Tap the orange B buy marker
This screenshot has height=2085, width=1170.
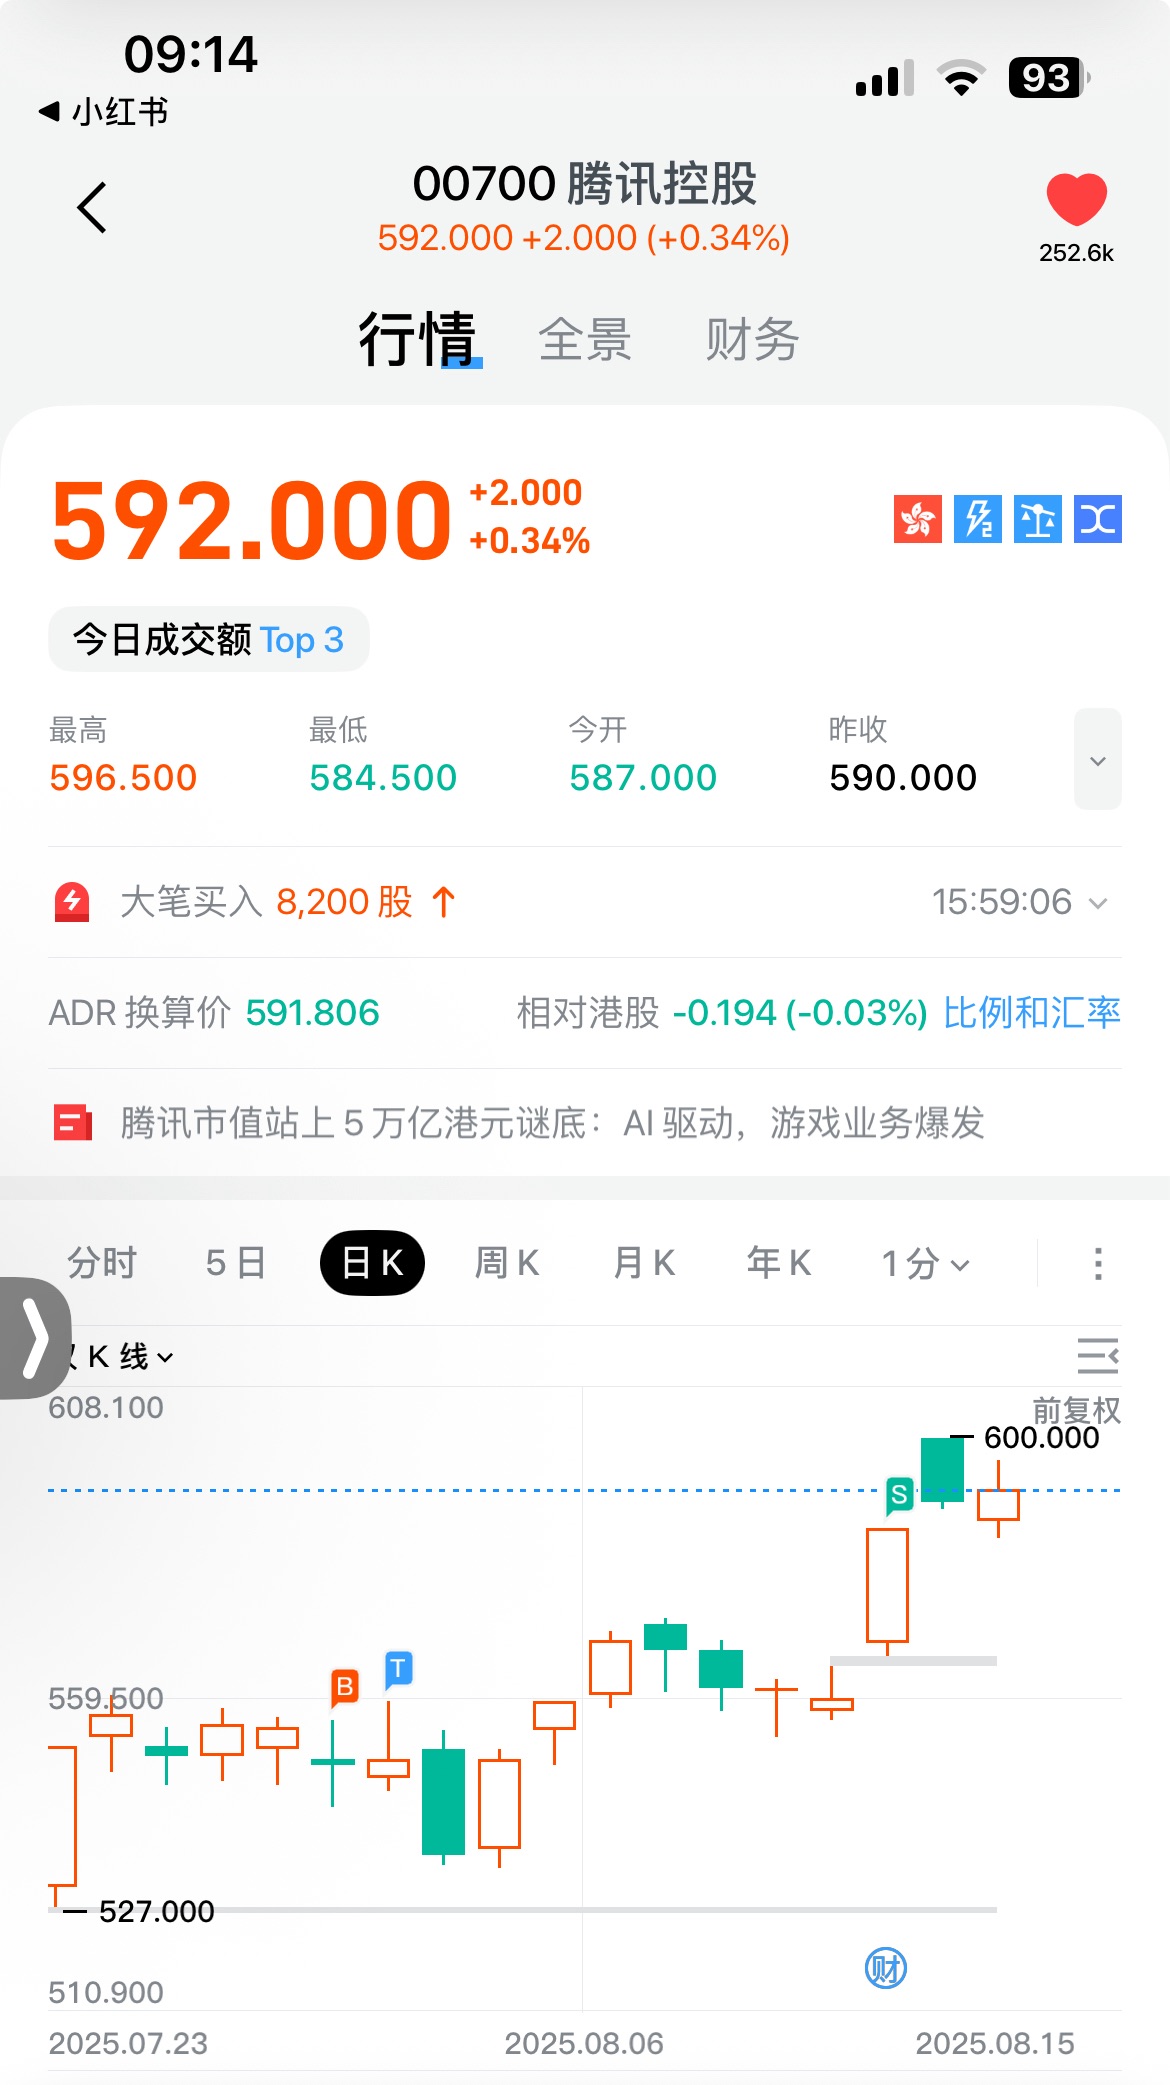click(345, 1688)
